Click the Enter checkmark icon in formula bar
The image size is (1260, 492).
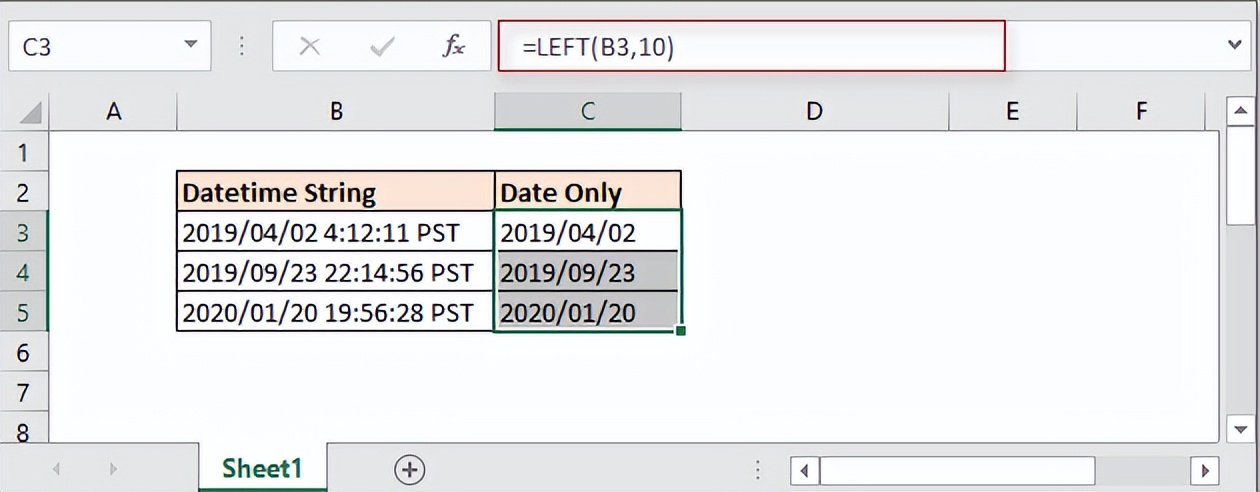tap(382, 46)
